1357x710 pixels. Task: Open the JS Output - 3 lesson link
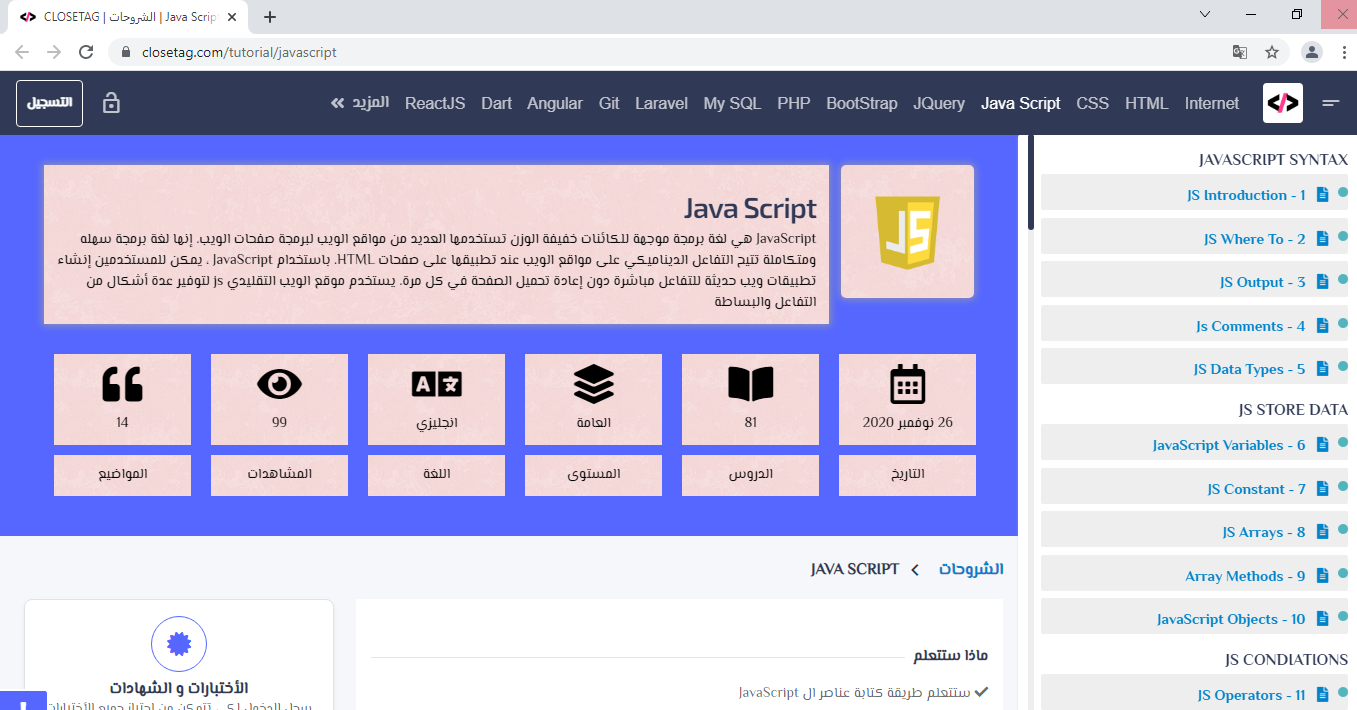[1263, 282]
